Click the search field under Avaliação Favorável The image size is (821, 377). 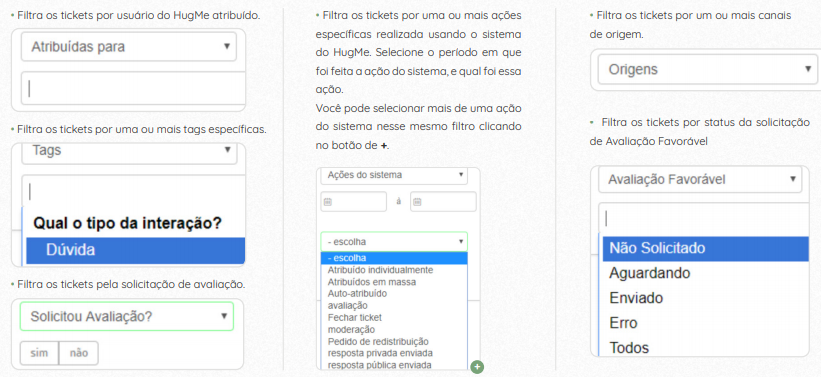pos(704,218)
